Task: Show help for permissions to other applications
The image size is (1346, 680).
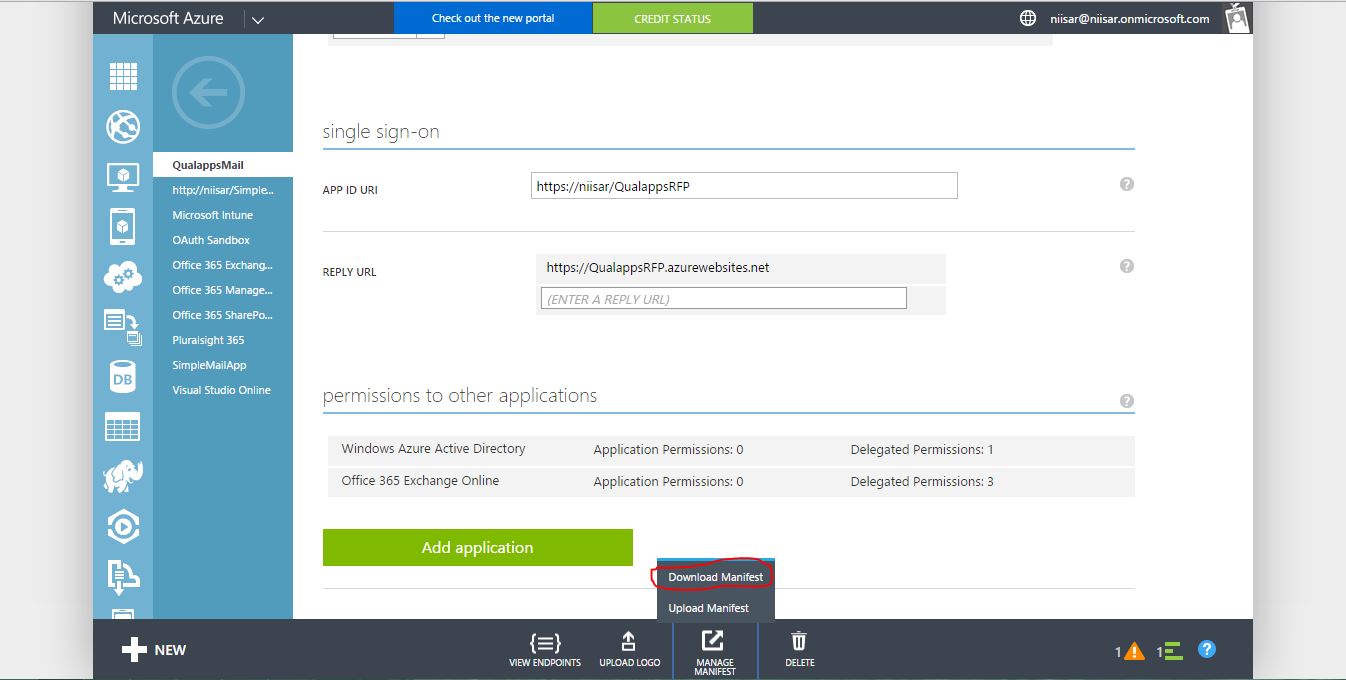Action: [1127, 401]
